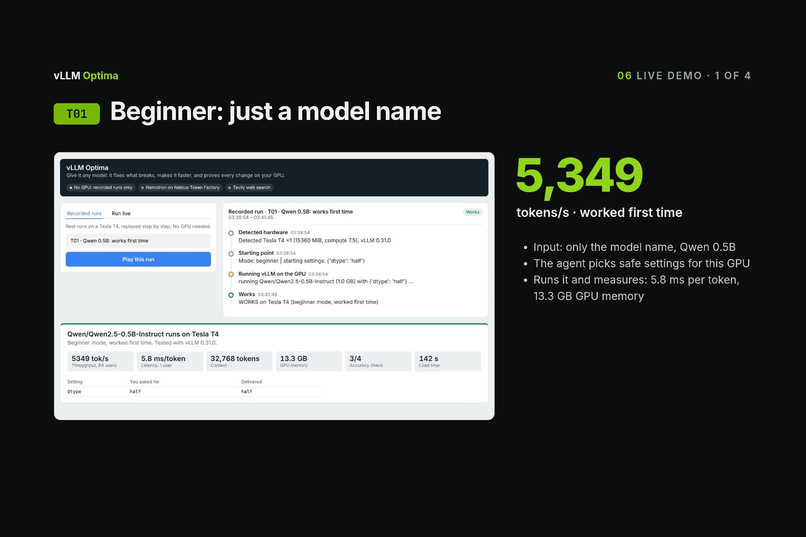Click the You asked for column header
806x537 pixels.
144,382
